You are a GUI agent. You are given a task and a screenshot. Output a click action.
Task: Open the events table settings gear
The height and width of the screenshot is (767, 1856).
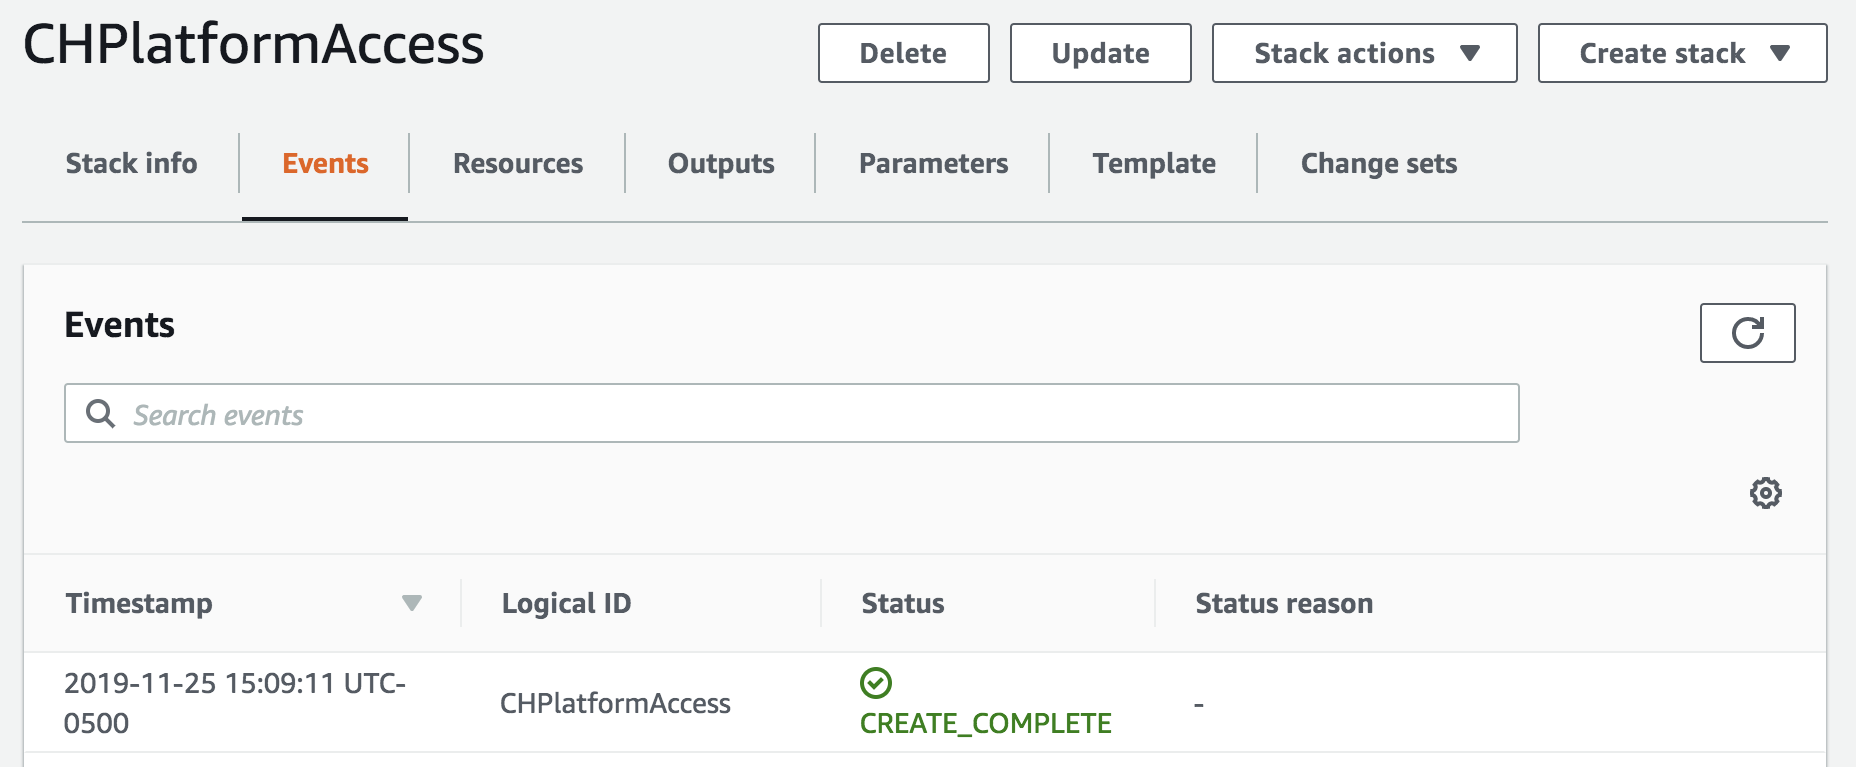[1765, 493]
